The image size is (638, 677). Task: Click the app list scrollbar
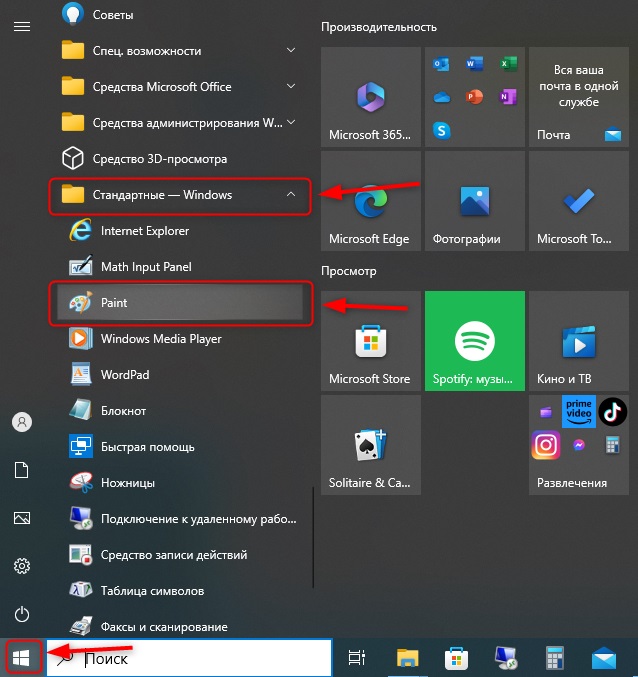click(313, 537)
